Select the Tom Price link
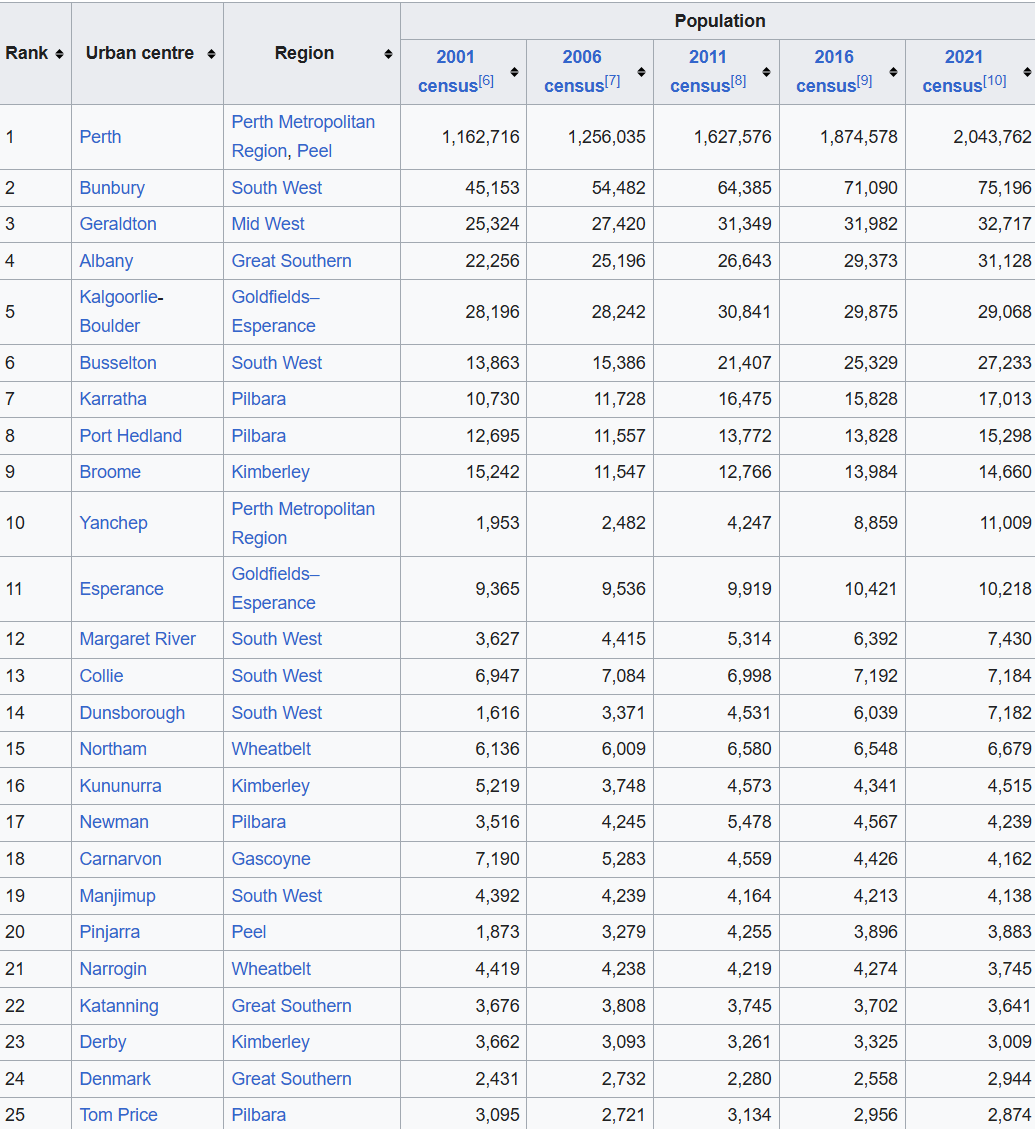Viewport: 1035px width, 1129px height. (118, 1114)
